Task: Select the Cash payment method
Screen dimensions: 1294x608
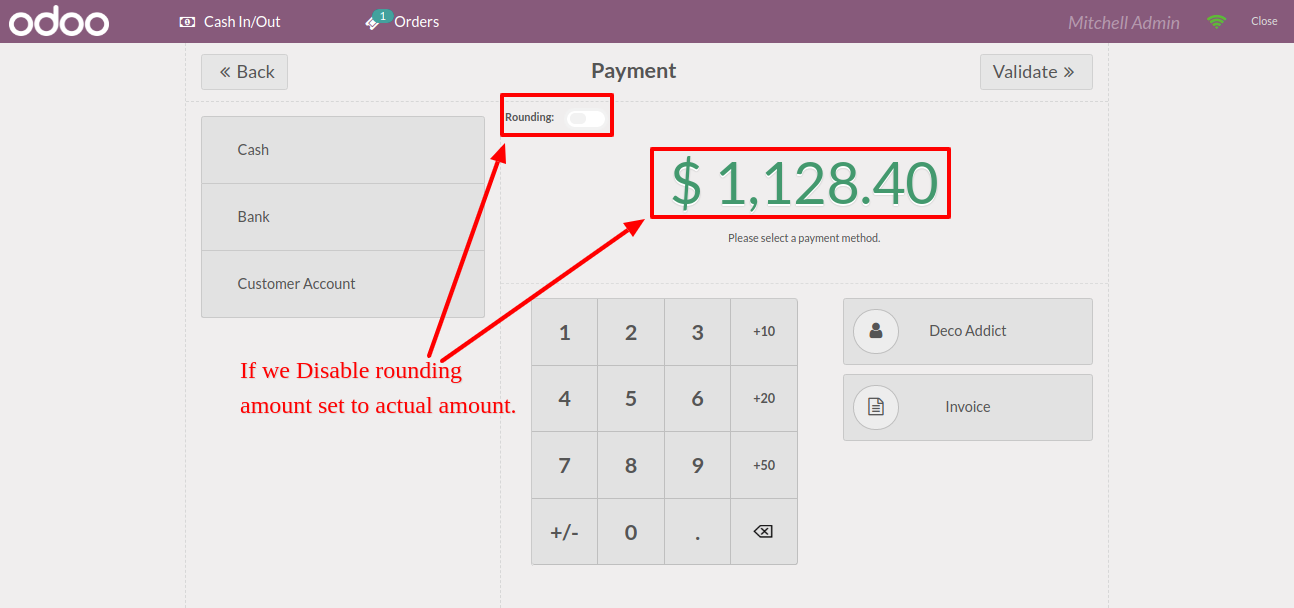Action: (x=343, y=150)
